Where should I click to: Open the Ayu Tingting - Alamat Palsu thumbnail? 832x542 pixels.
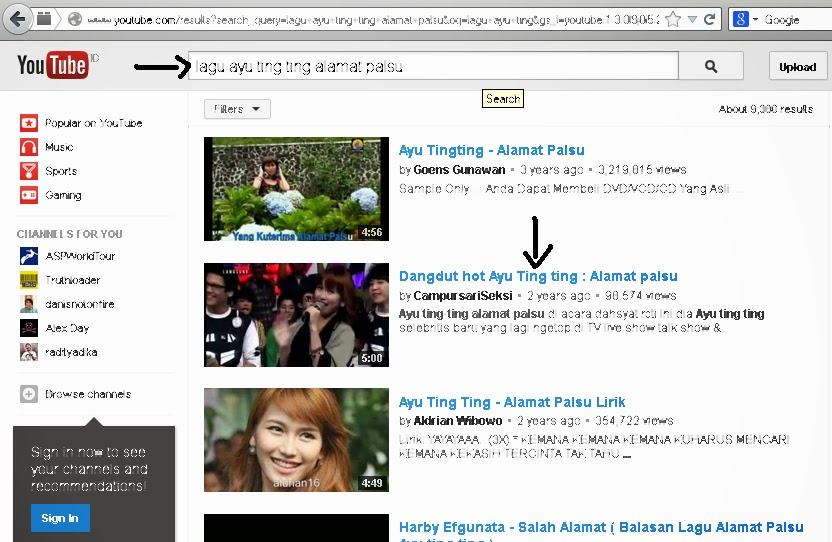[x=296, y=189]
